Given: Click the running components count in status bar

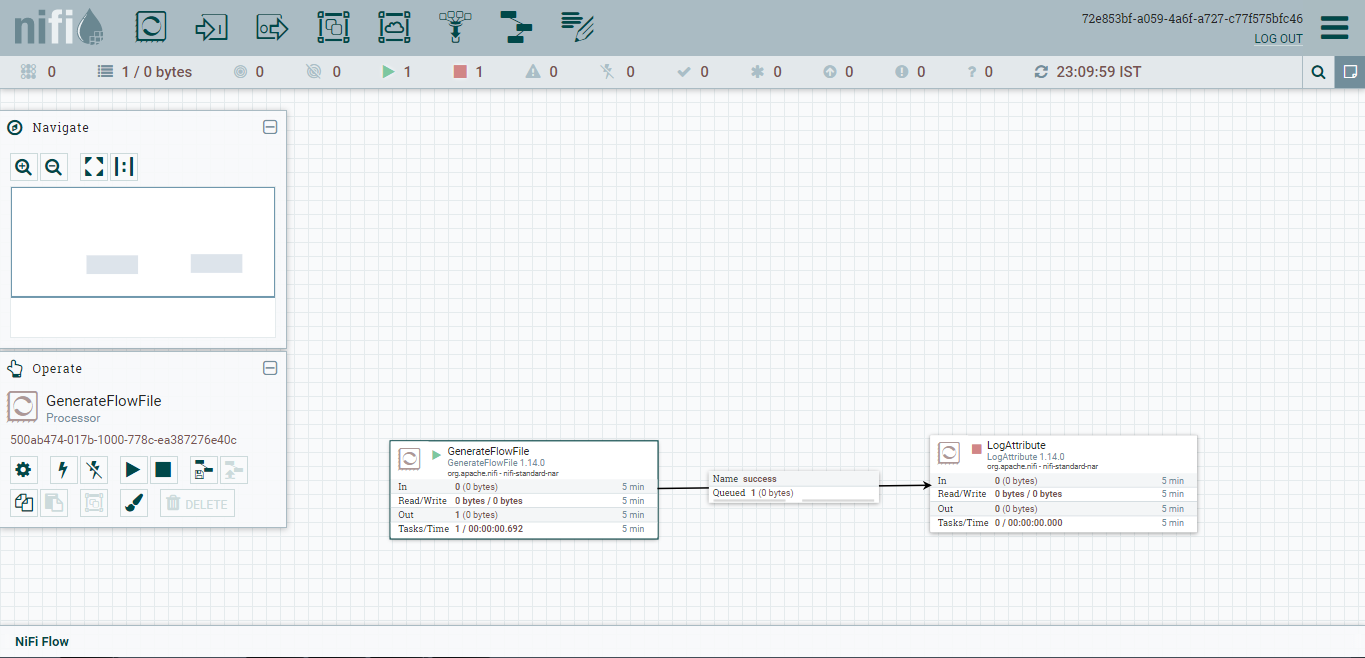Looking at the screenshot, I should point(397,72).
